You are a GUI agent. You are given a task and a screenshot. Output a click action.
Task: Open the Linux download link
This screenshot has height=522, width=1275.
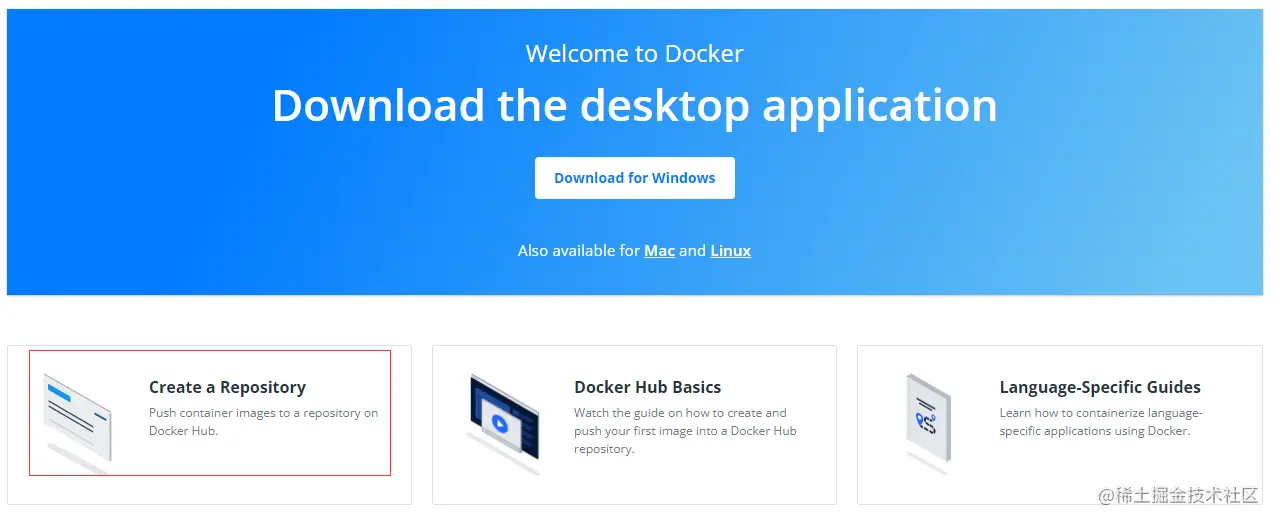730,251
